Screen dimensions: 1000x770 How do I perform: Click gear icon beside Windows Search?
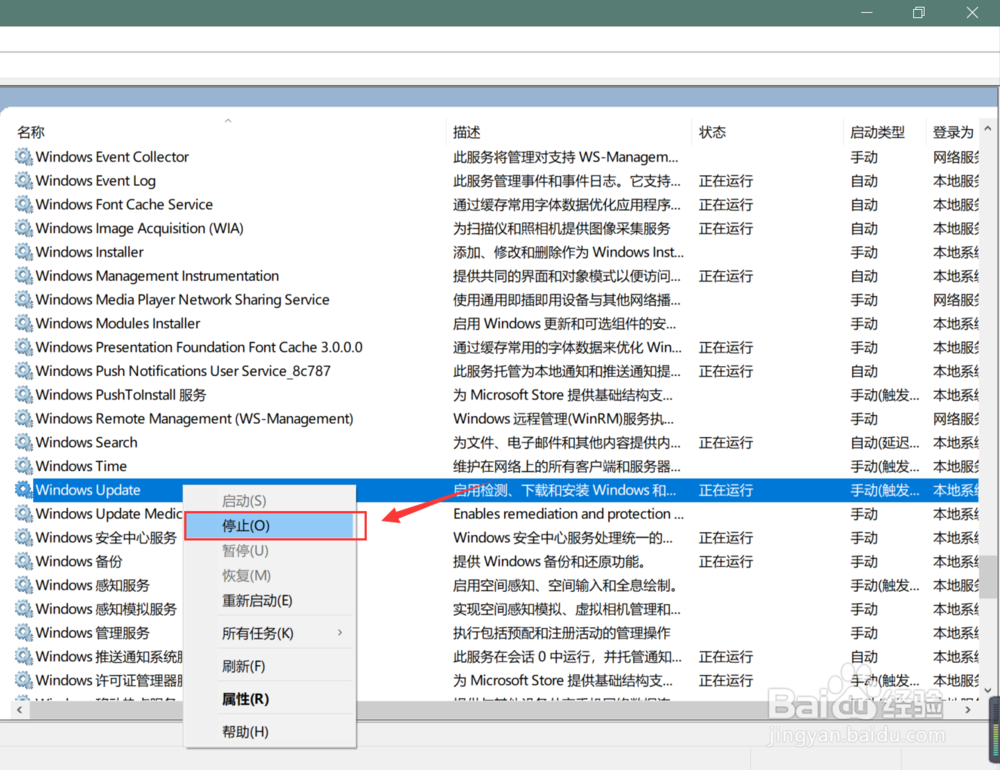24,442
